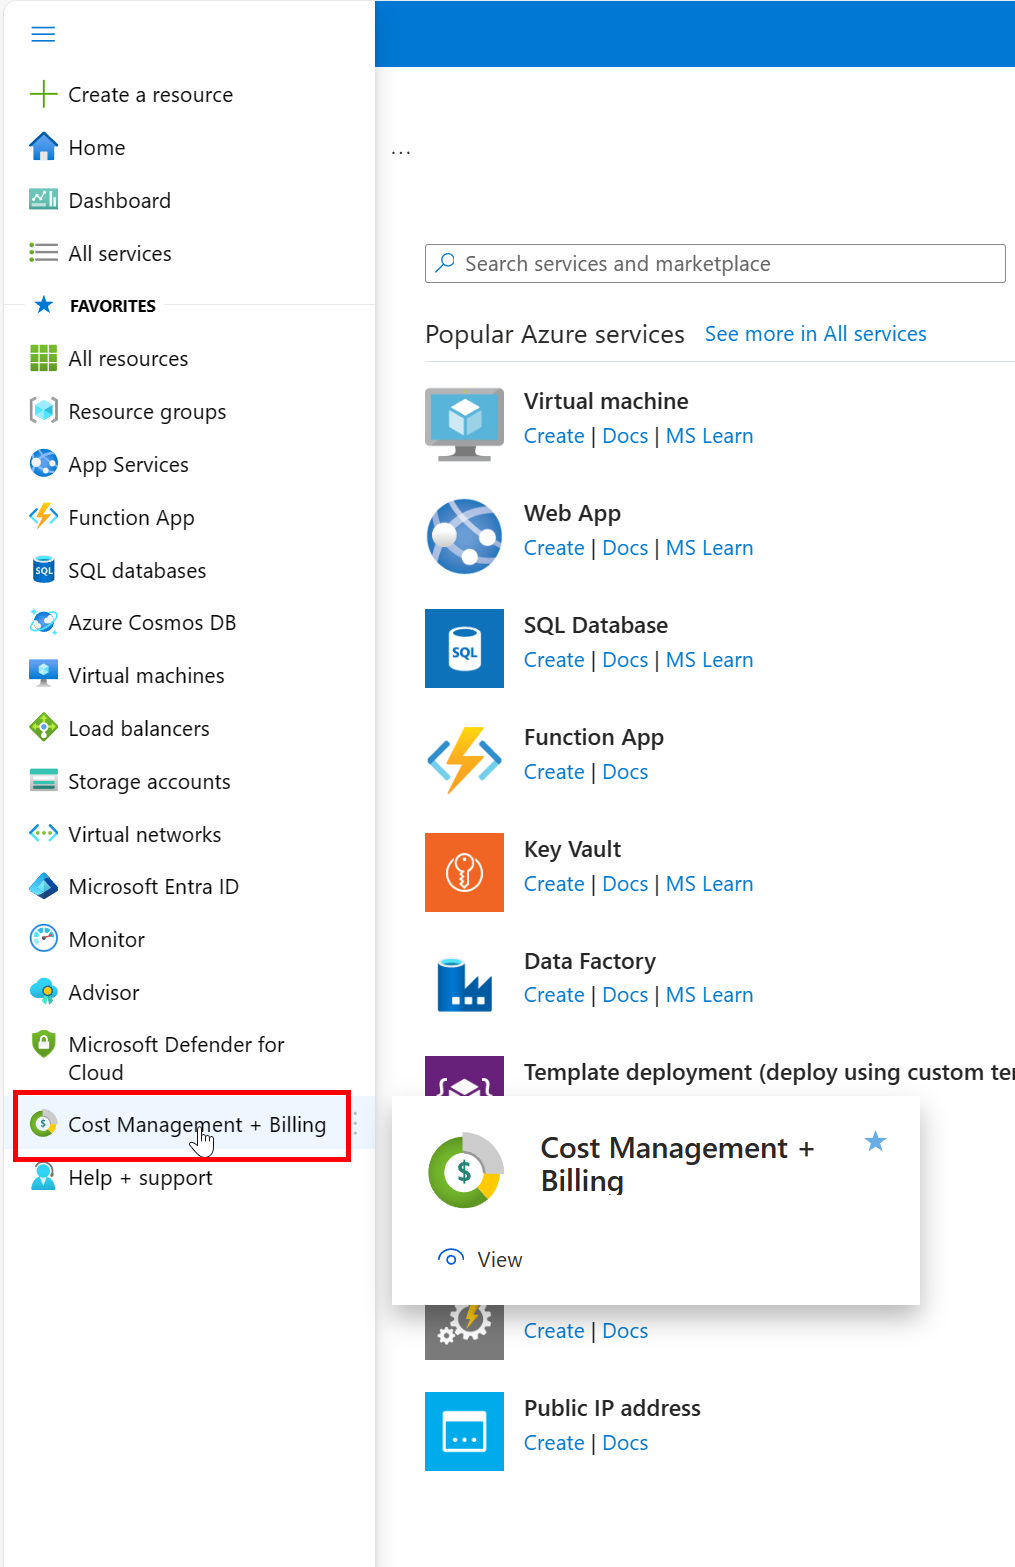1015x1567 pixels.
Task: Click the Data Factory tile icon
Action: [x=464, y=984]
